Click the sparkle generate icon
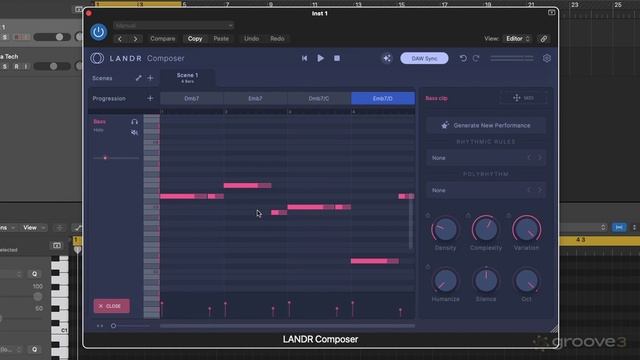640x360 pixels. tap(387, 58)
